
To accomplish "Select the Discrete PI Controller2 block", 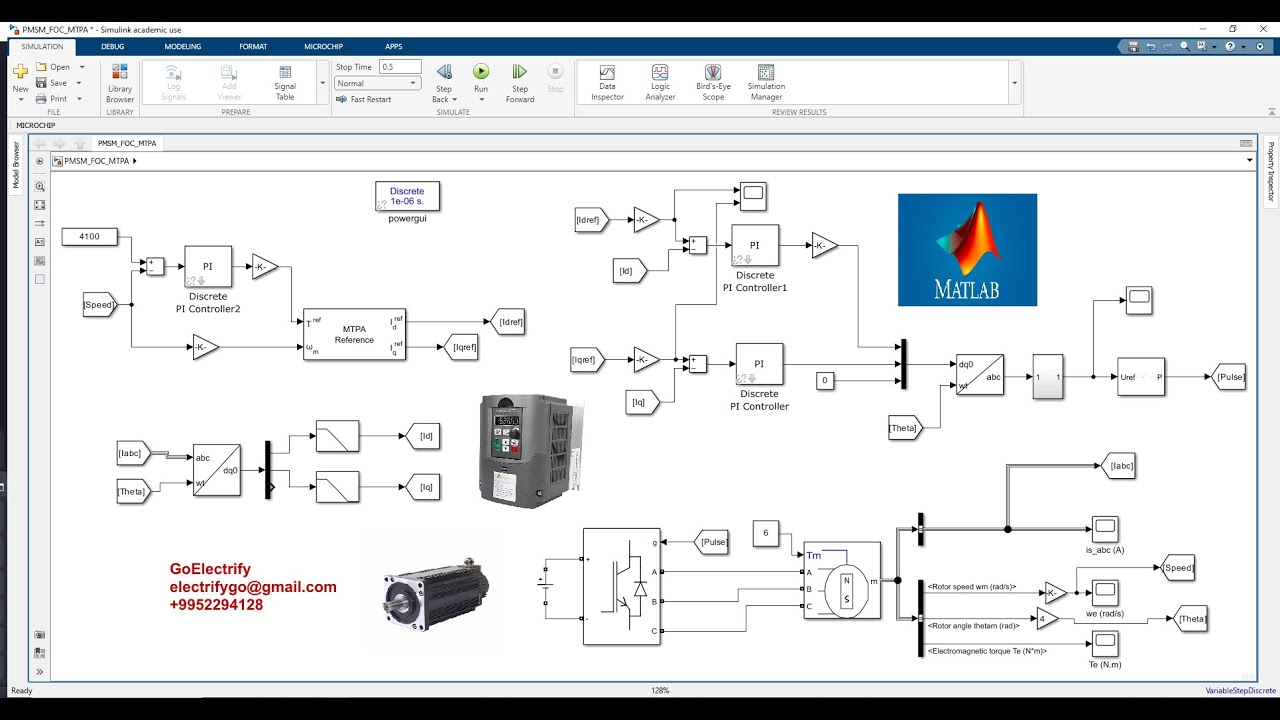I will pos(208,267).
